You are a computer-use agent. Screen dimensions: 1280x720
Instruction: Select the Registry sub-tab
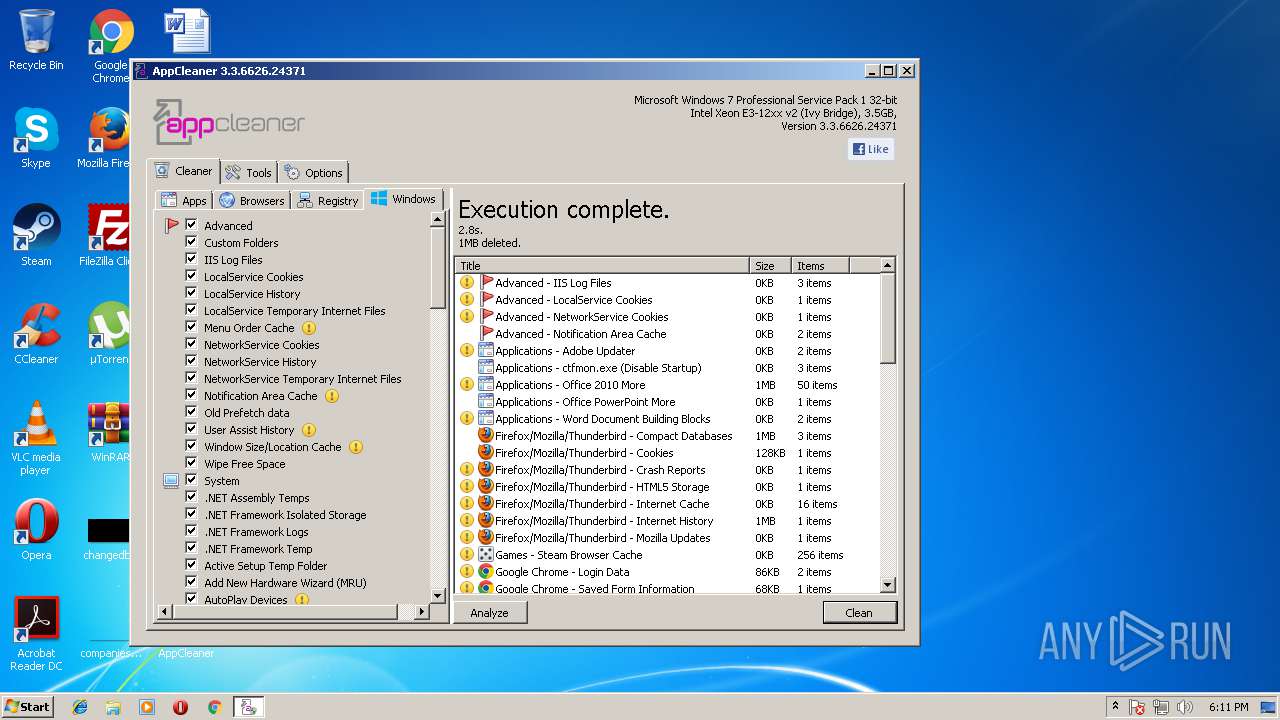click(x=328, y=200)
